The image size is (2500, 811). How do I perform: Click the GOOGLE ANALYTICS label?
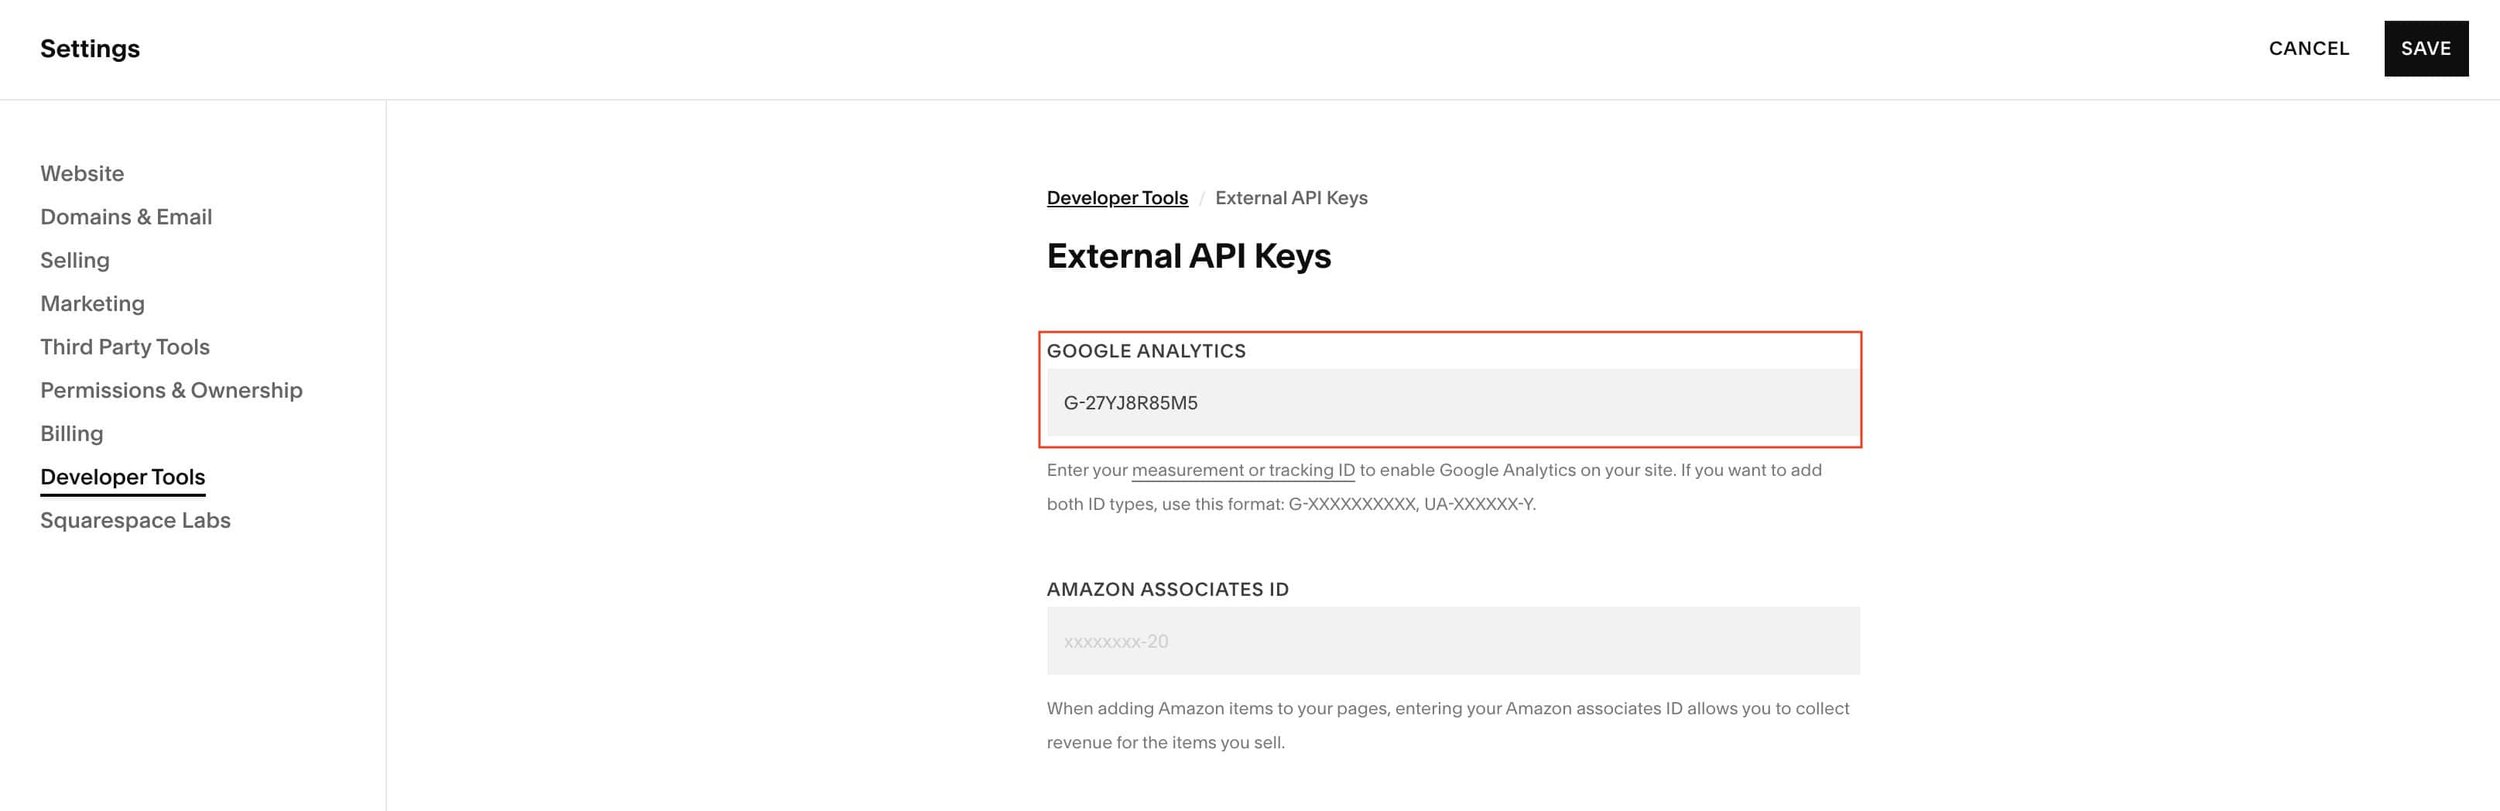point(1146,351)
